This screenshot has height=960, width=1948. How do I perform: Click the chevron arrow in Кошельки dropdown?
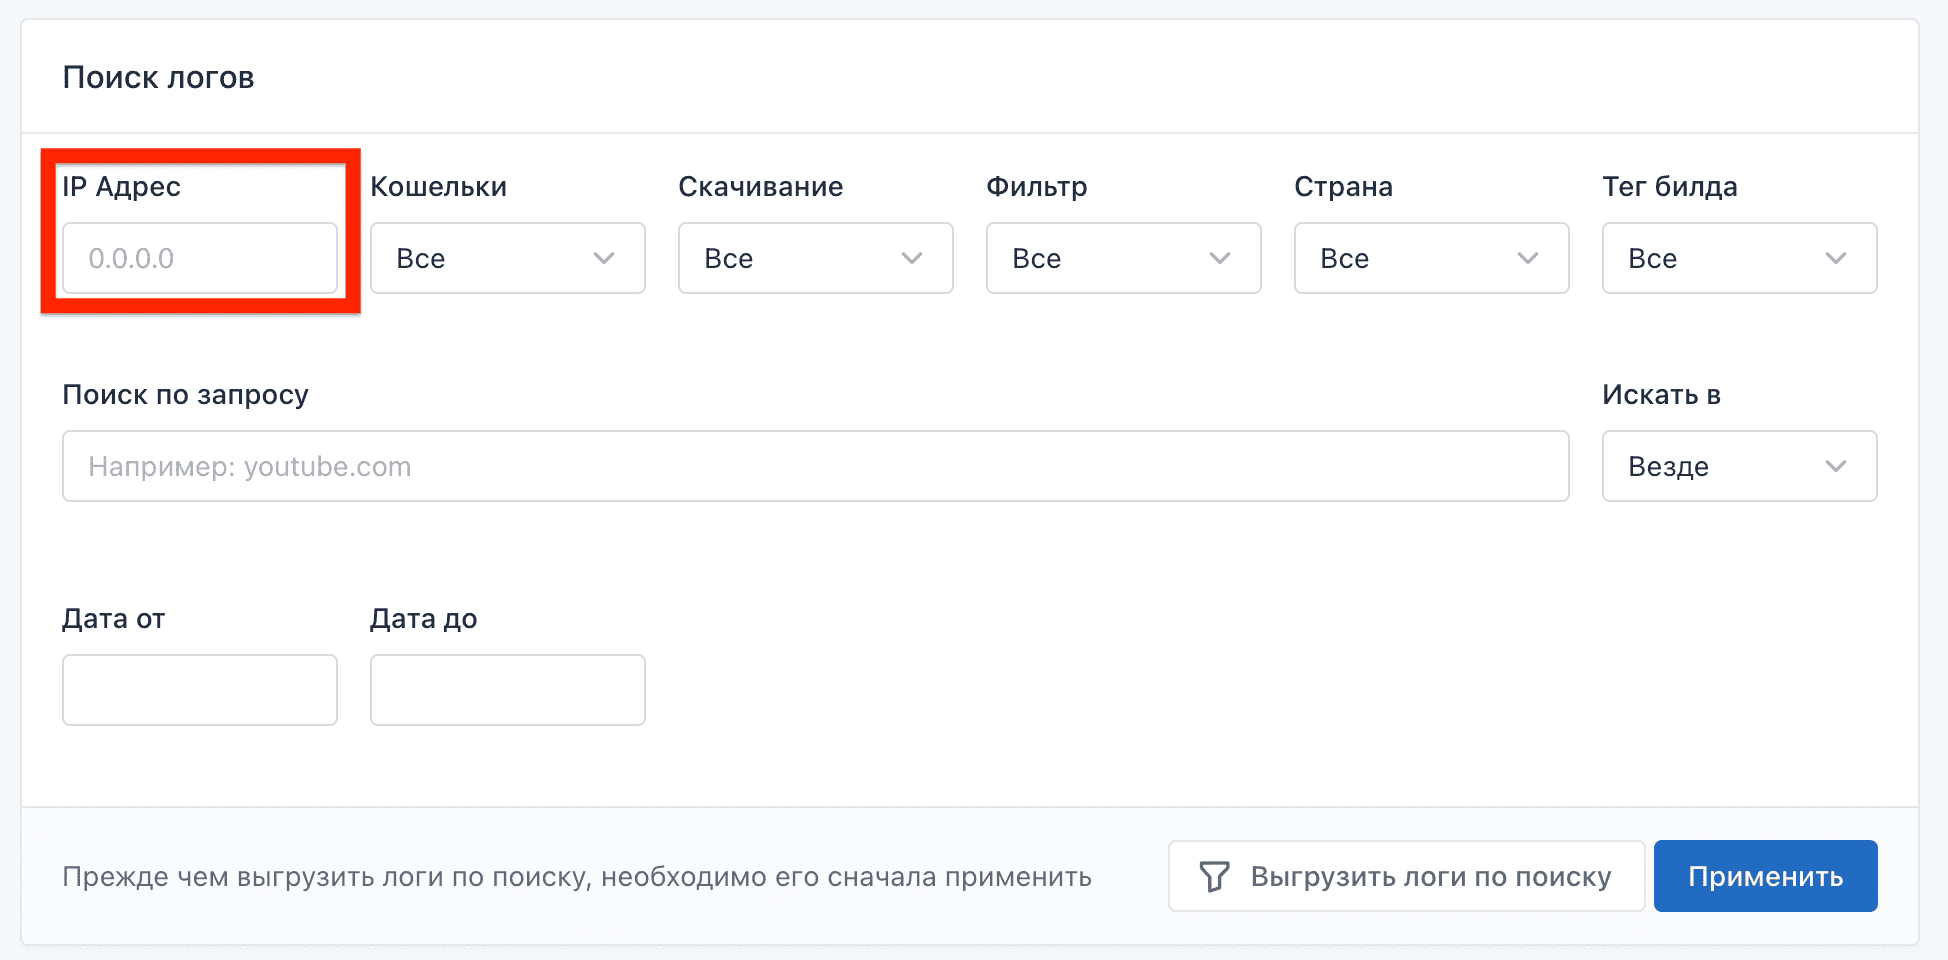(x=604, y=258)
